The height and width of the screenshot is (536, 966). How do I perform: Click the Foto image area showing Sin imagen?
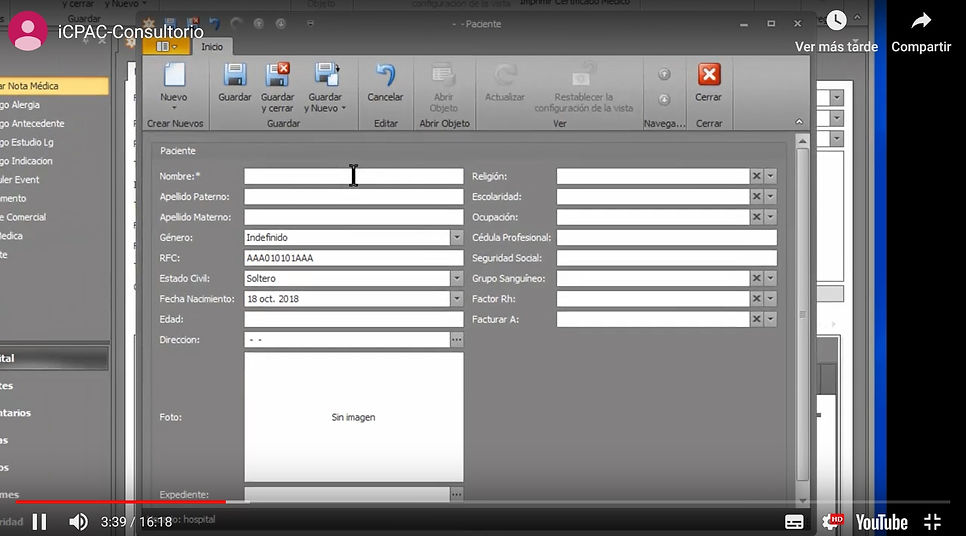tap(354, 417)
